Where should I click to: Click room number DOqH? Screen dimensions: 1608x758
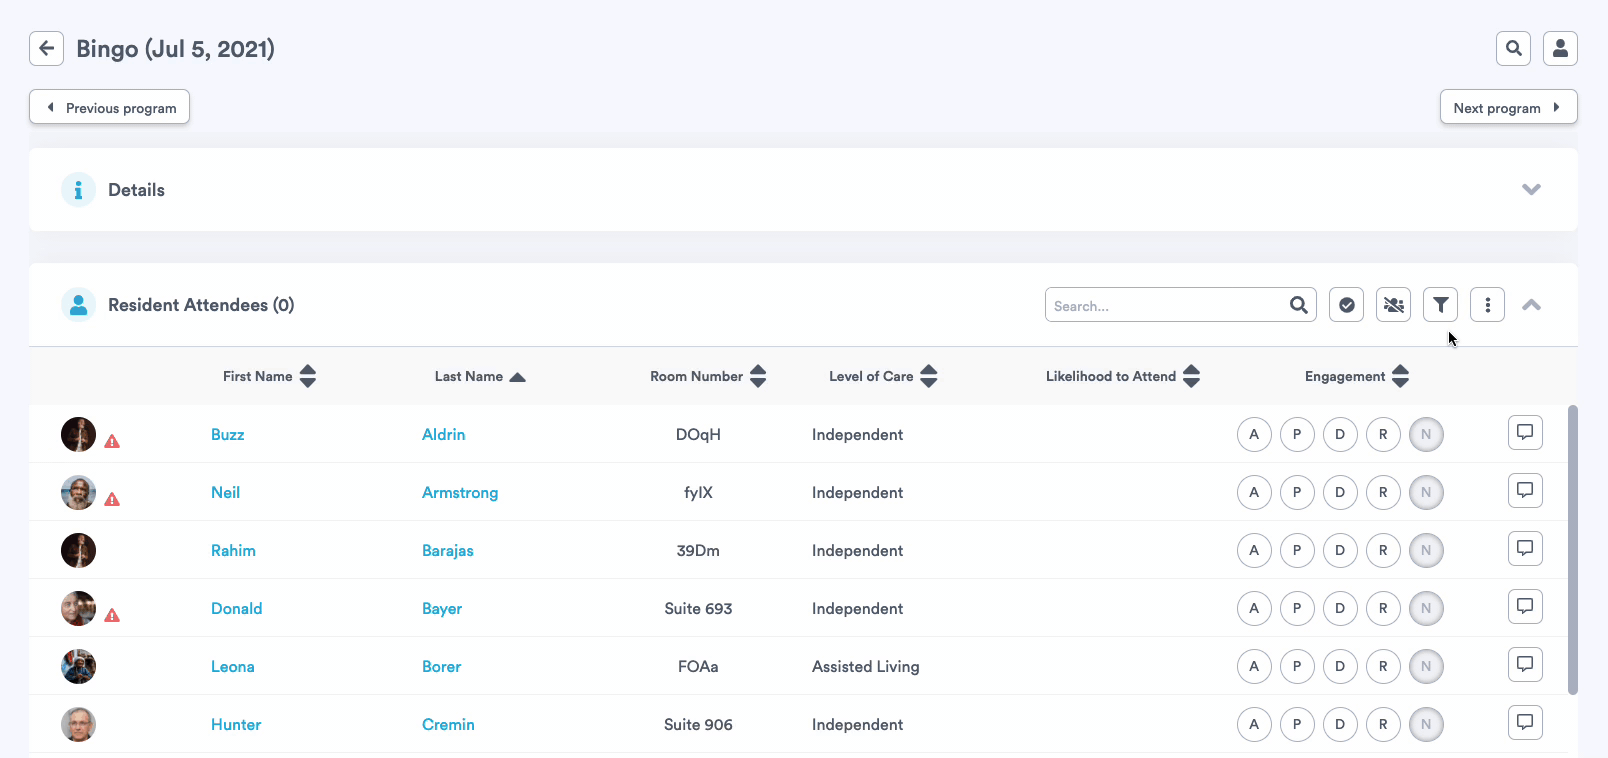coord(698,434)
